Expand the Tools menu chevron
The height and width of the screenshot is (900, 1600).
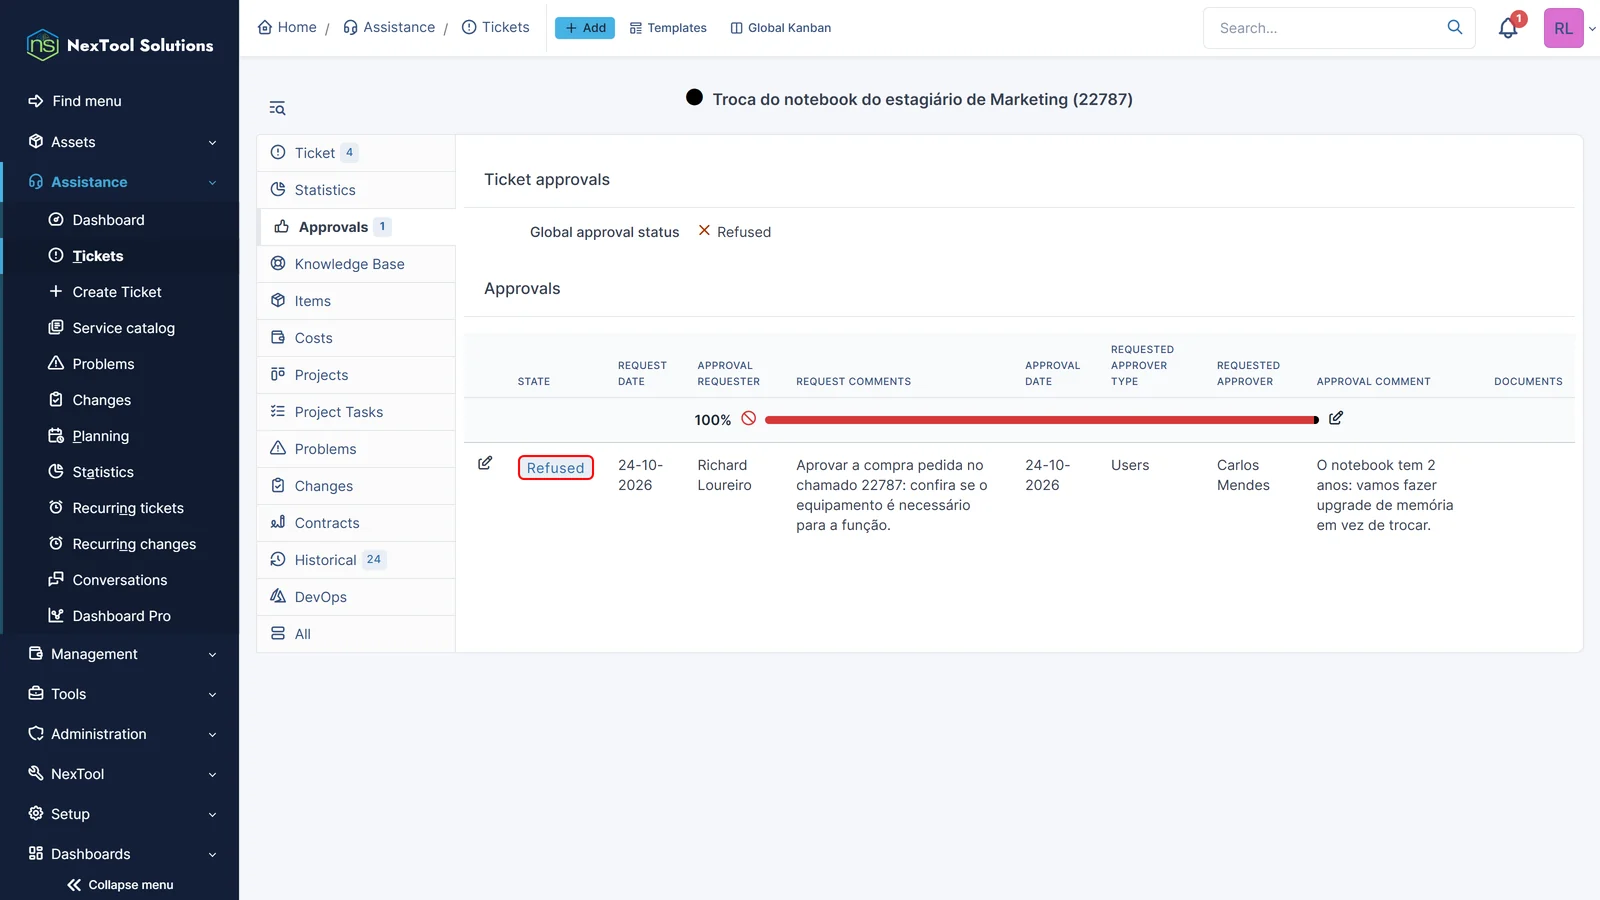pos(212,695)
